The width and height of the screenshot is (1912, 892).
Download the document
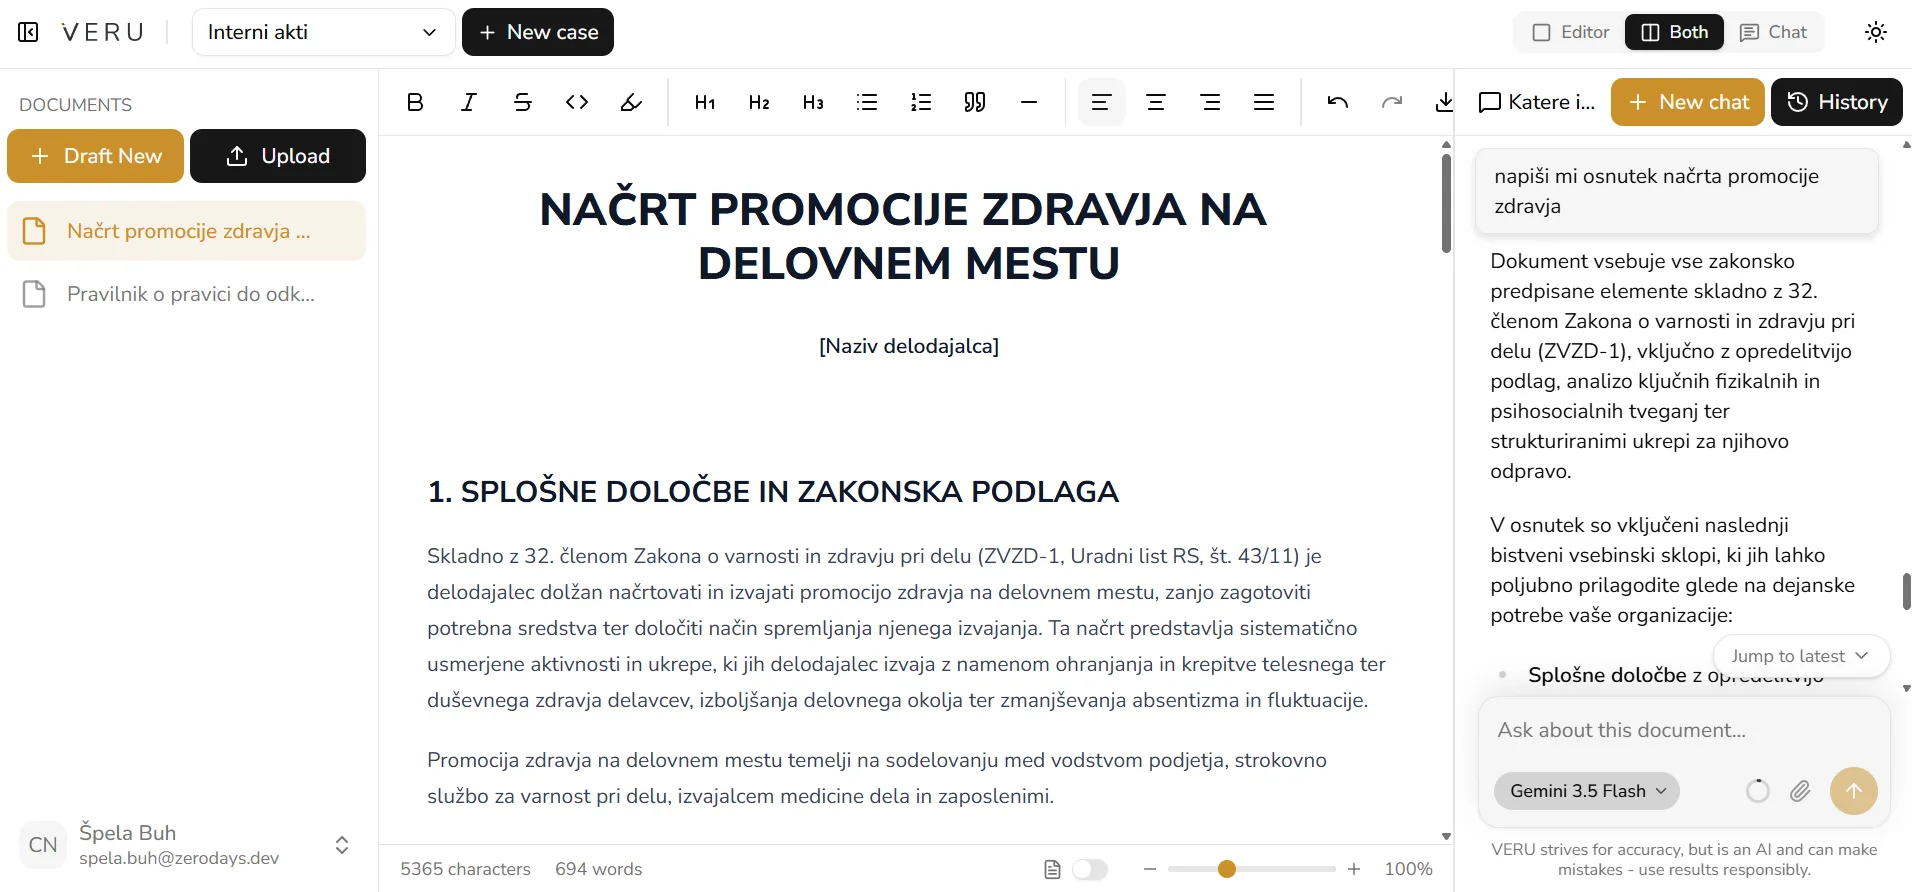pos(1444,102)
